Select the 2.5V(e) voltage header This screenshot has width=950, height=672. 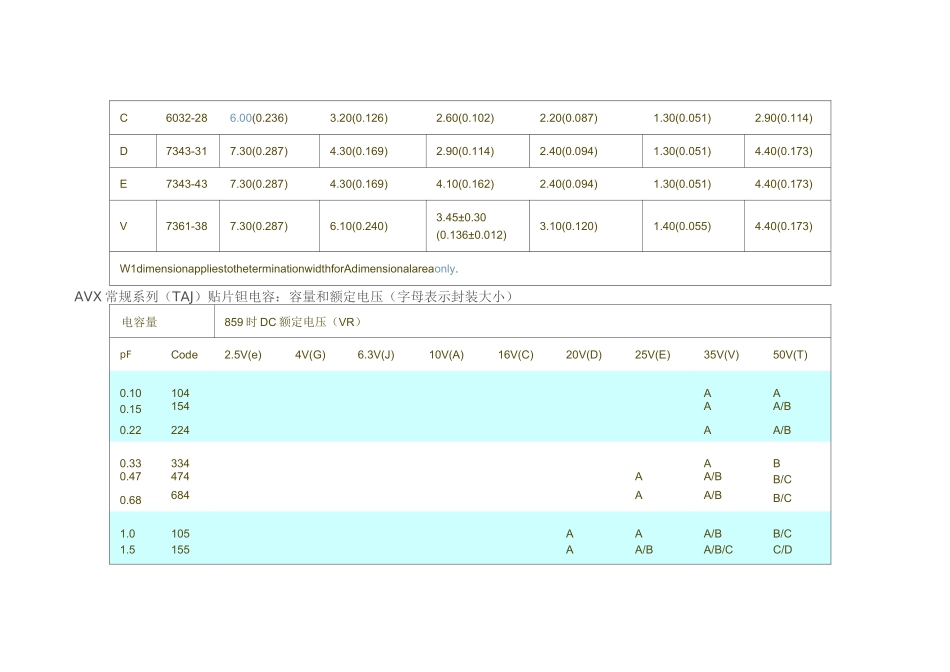click(x=243, y=355)
